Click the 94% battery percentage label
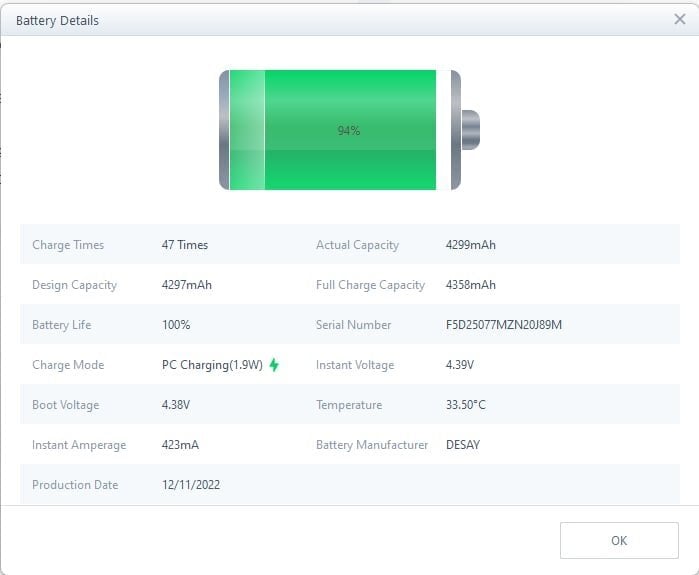 coord(348,131)
